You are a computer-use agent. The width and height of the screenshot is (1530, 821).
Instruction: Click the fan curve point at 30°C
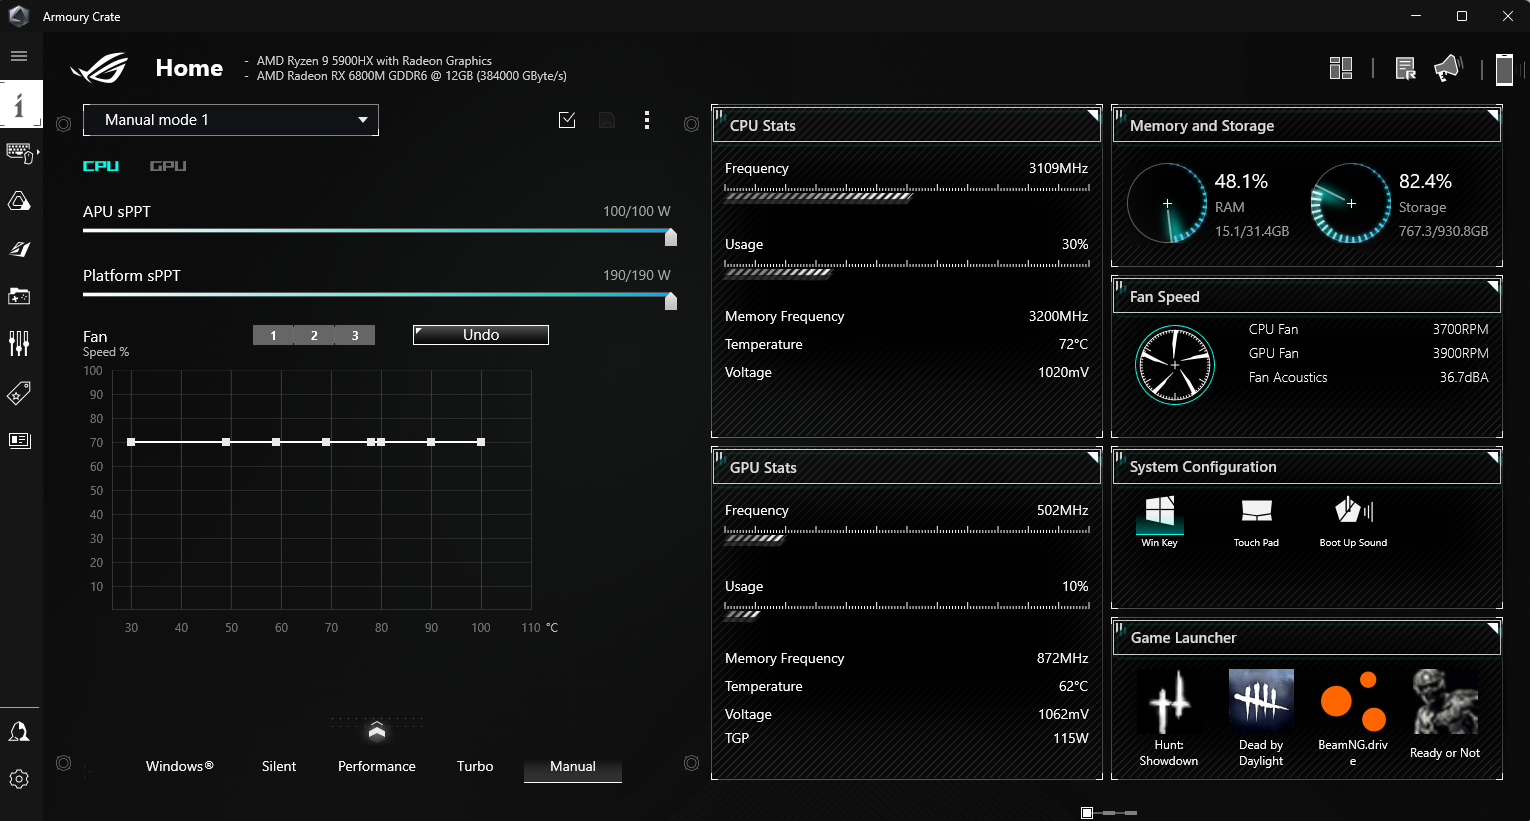click(131, 442)
